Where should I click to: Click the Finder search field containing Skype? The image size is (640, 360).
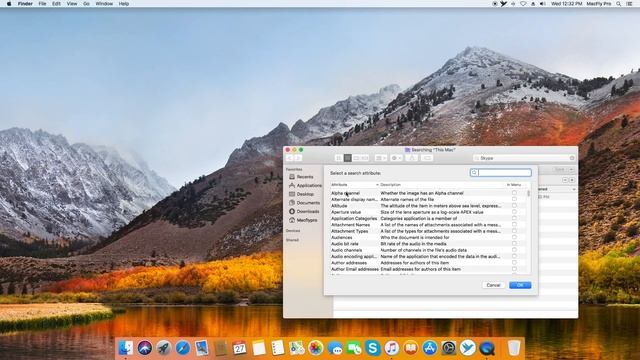click(524, 158)
